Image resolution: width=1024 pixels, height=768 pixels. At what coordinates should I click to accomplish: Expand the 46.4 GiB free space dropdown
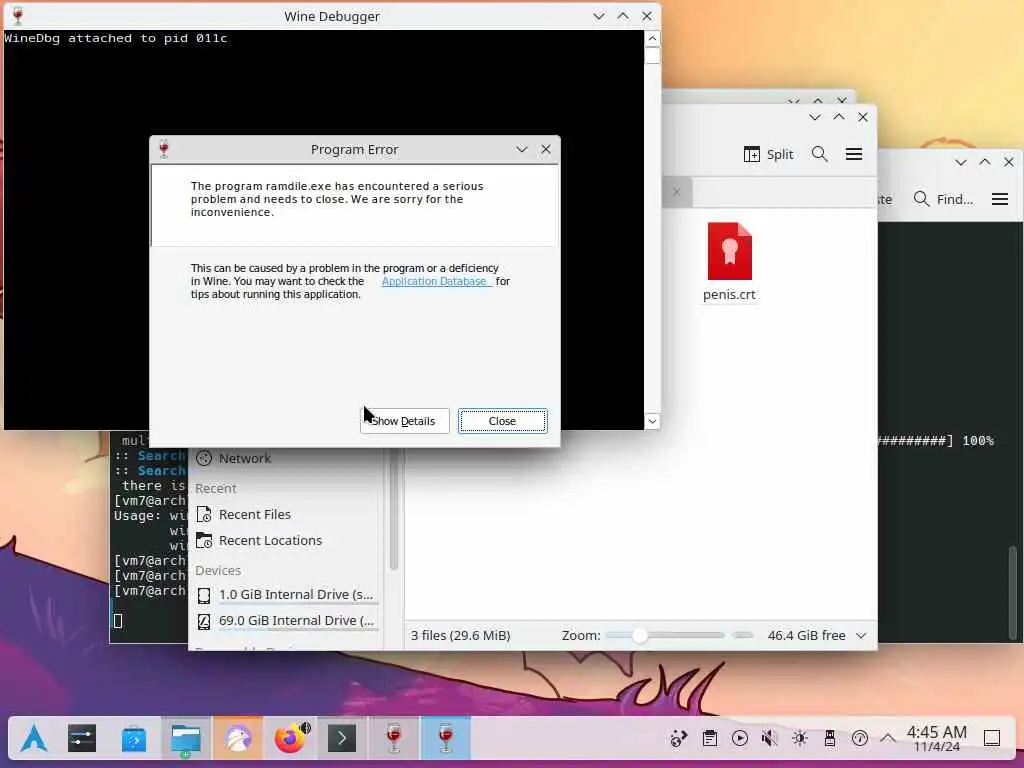pyautogui.click(x=861, y=635)
